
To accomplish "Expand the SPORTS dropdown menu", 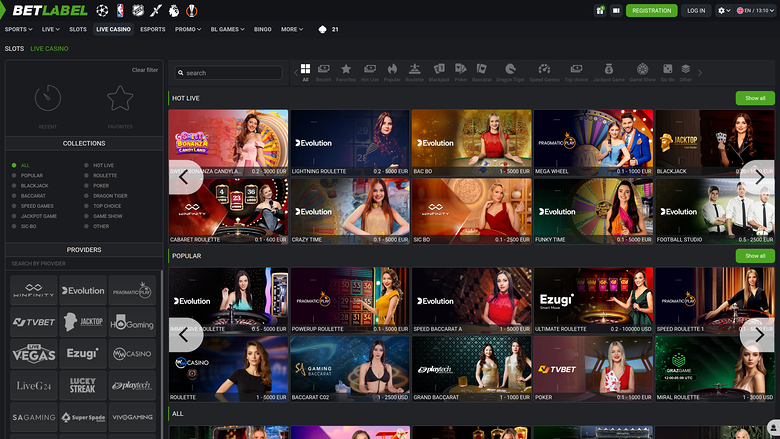I will (x=18, y=29).
